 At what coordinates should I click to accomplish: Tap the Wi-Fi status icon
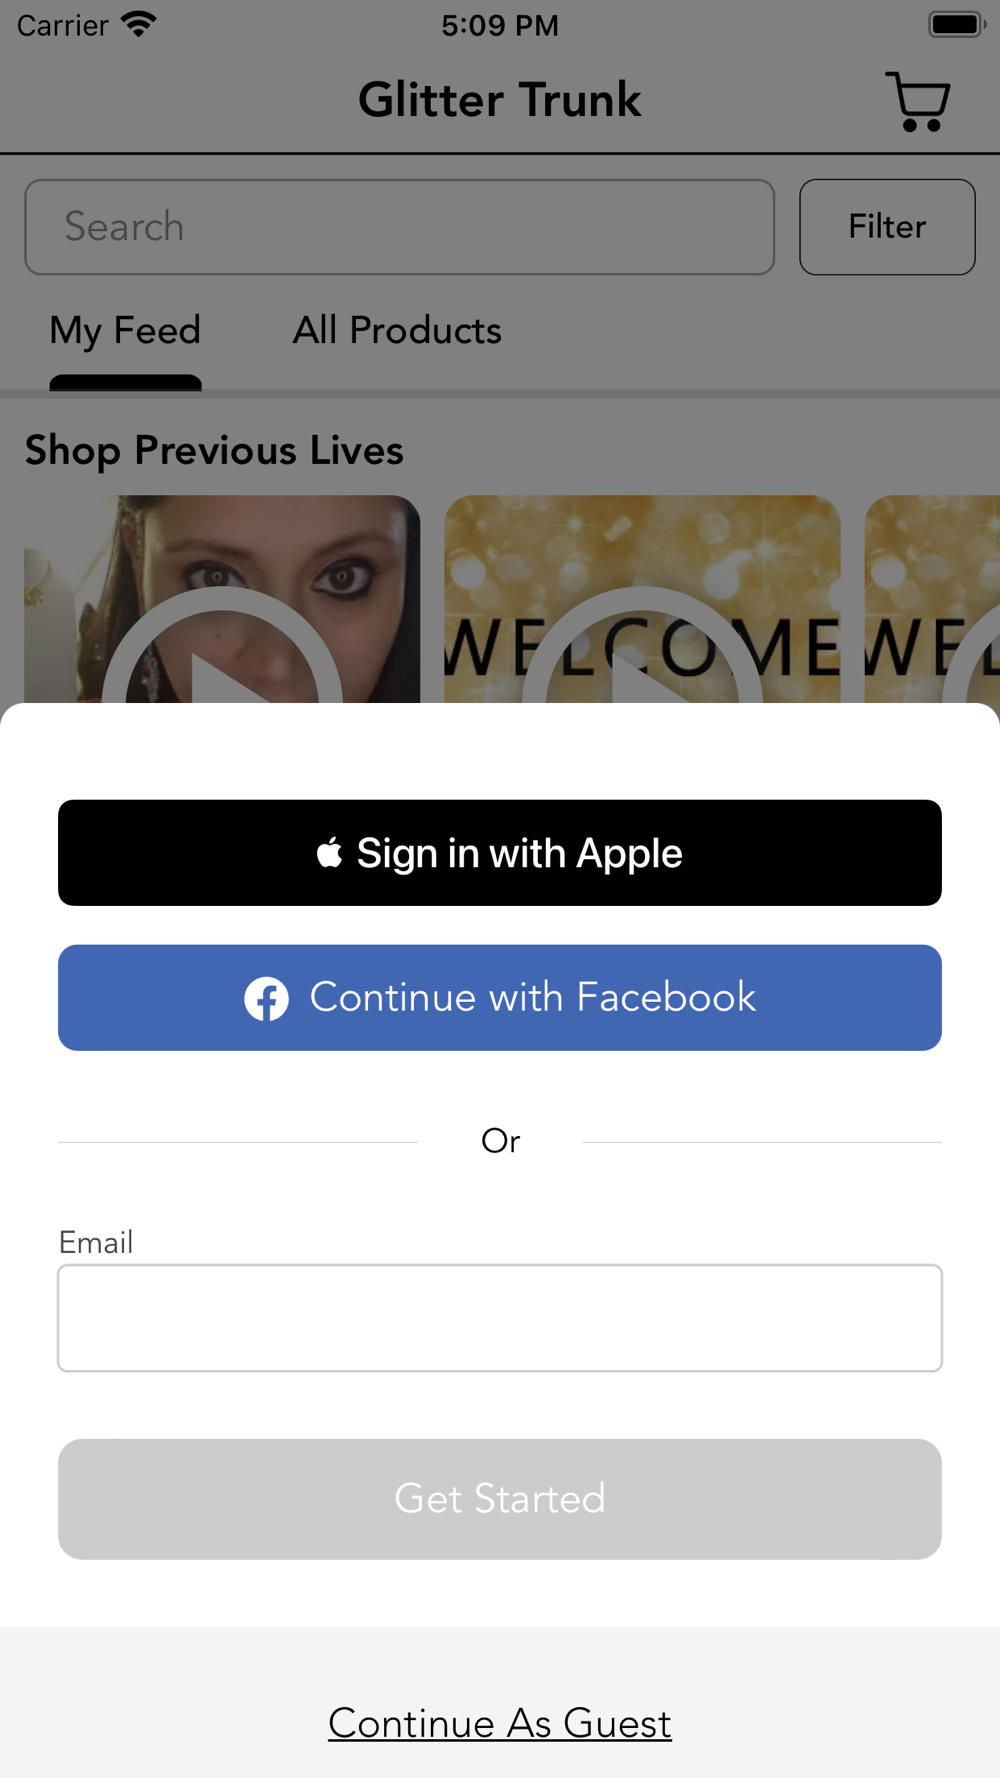click(x=139, y=24)
